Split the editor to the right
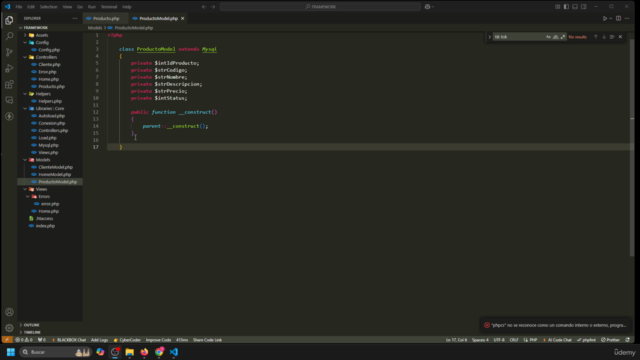The height and width of the screenshot is (360, 640). [x=618, y=18]
